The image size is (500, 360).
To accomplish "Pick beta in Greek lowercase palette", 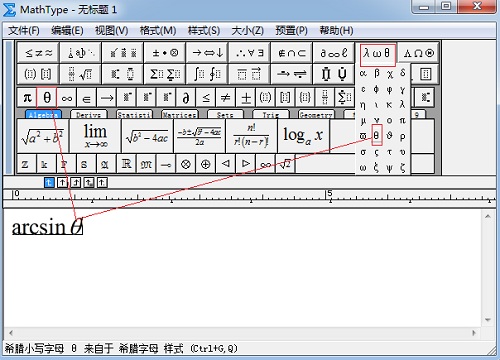I will [x=376, y=73].
